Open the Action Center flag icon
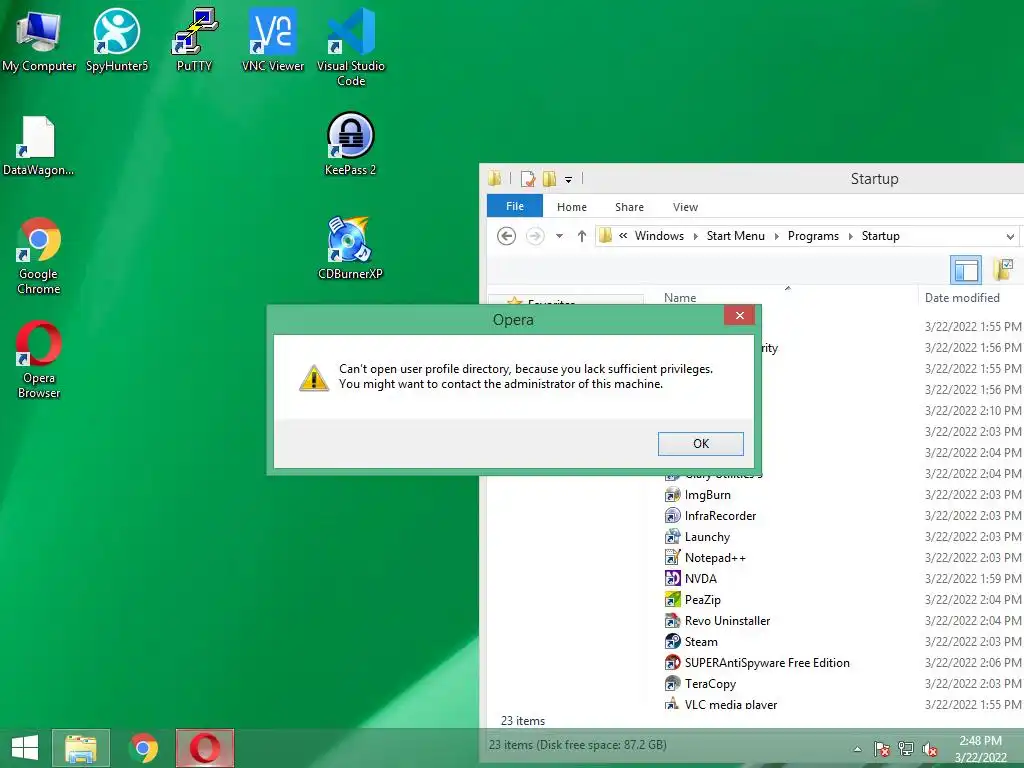This screenshot has width=1024, height=768. [882, 749]
